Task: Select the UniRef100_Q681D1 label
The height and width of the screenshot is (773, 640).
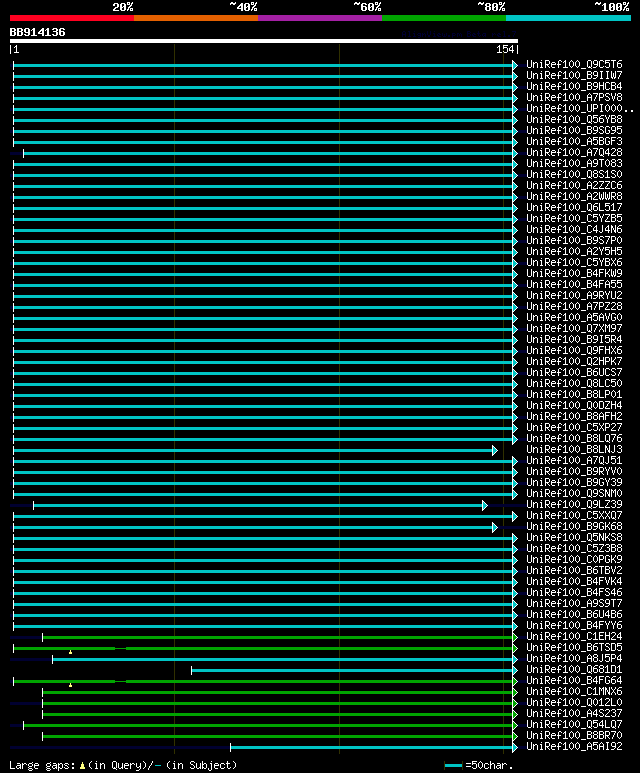Action: pyautogui.click(x=574, y=669)
